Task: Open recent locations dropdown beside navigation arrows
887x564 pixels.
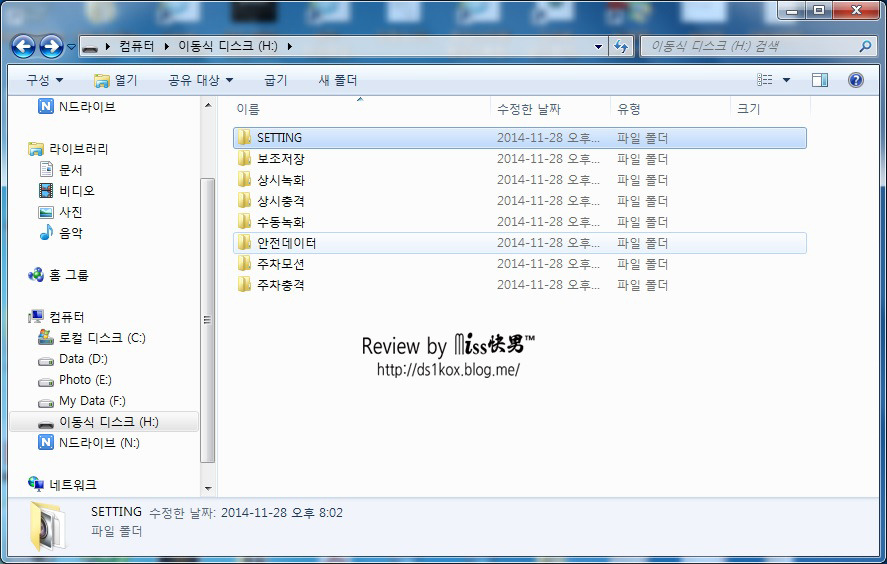Action: [x=71, y=46]
